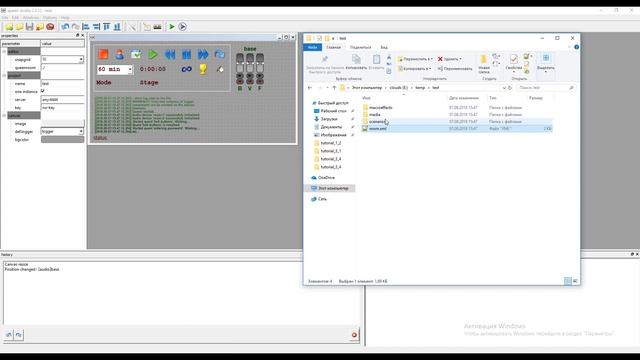Click the yellow light bulb icon

pos(203,69)
